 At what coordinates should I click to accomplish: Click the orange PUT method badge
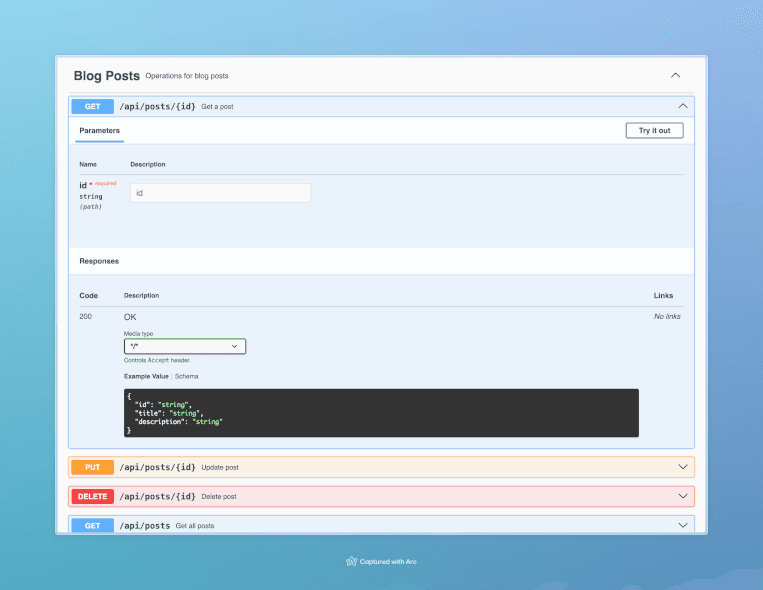(x=92, y=467)
